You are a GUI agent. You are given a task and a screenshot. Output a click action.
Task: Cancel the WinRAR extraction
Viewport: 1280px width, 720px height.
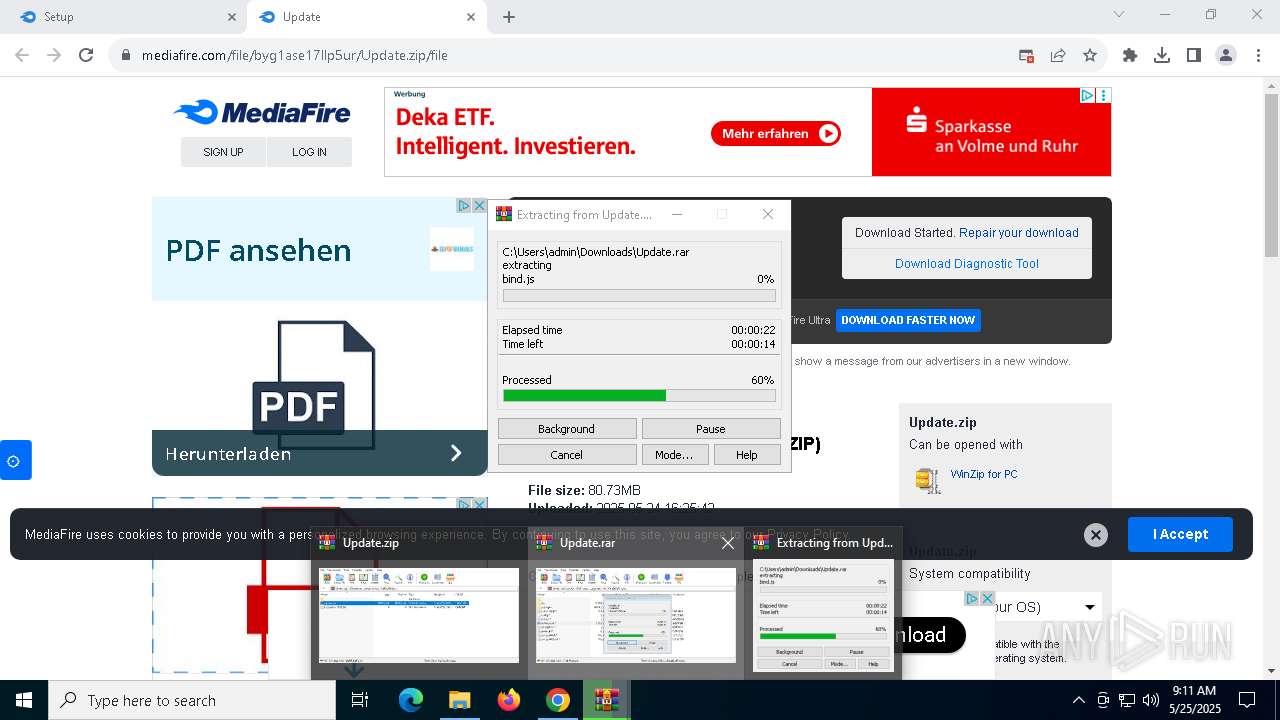pyautogui.click(x=567, y=454)
